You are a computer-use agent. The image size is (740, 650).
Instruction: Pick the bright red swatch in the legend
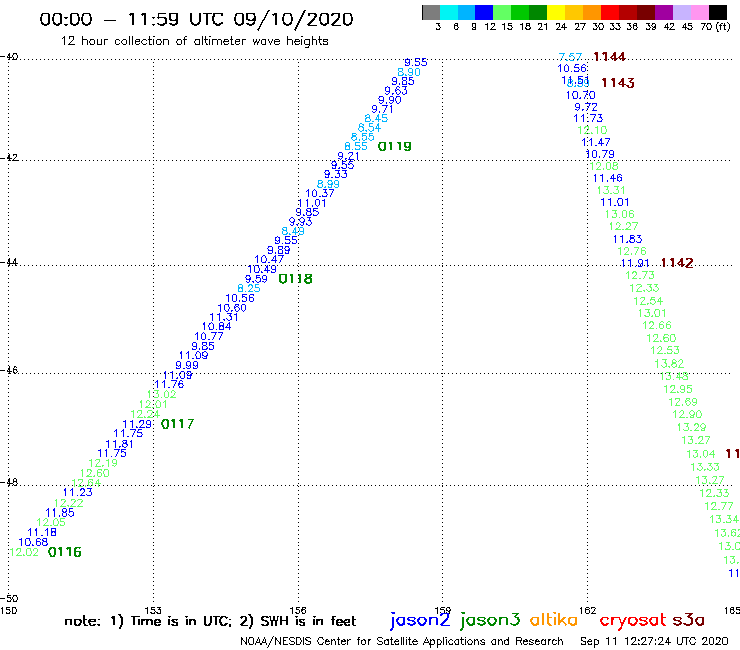(x=610, y=12)
